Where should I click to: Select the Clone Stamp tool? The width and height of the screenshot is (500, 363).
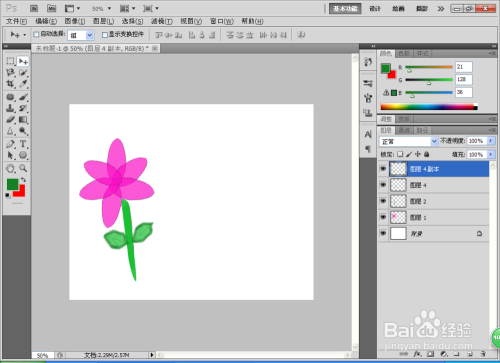(x=10, y=108)
